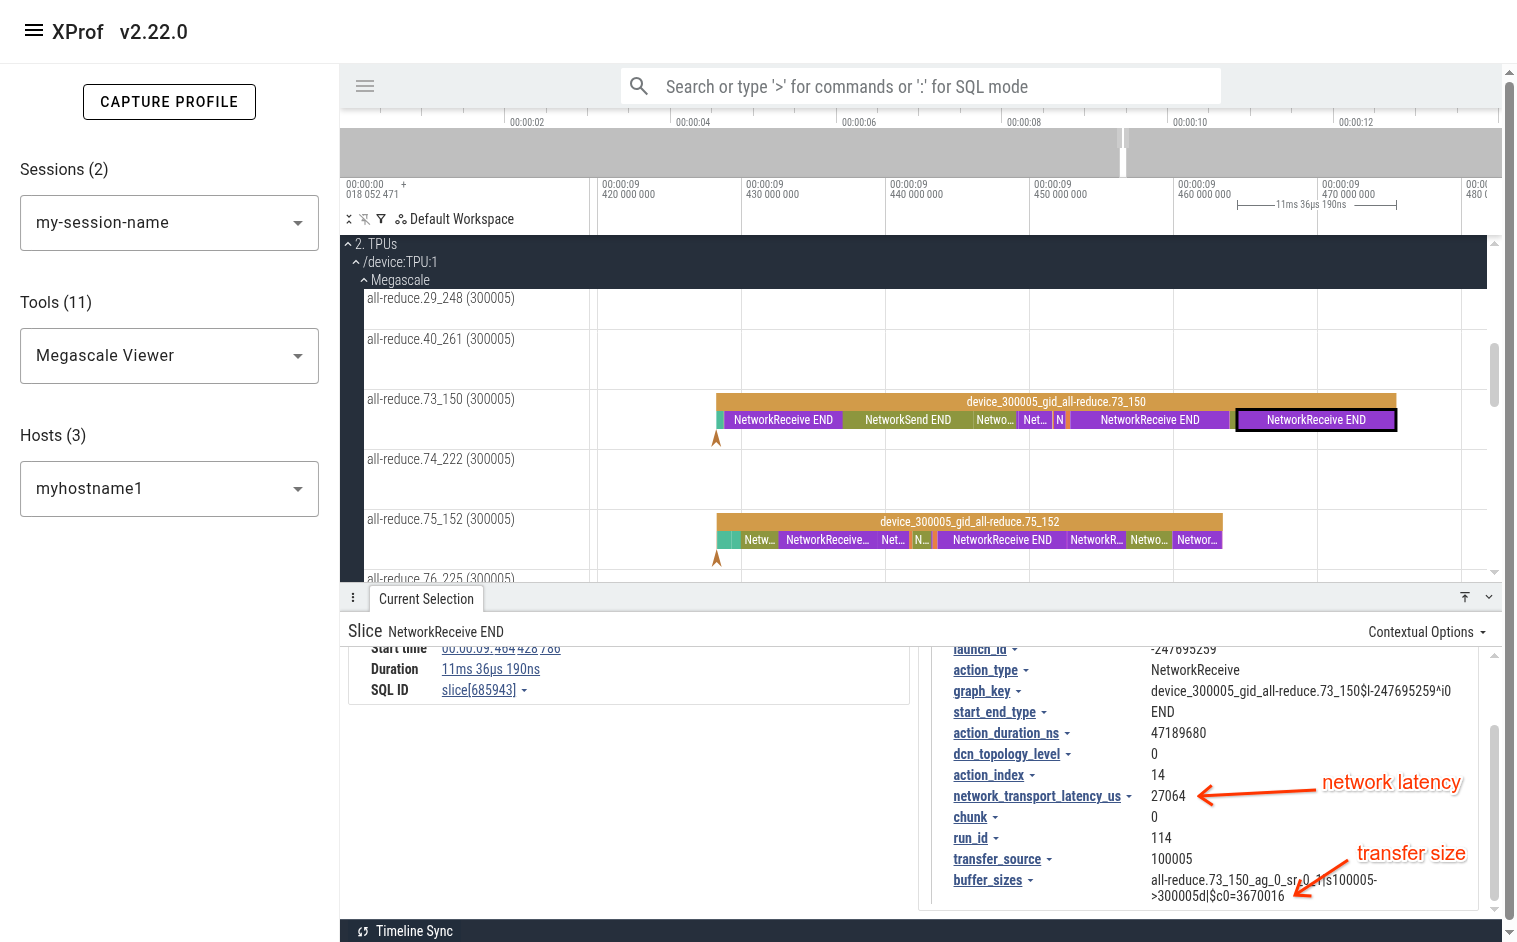
Task: Open the Tools Megascale Viewer dropdown
Action: (169, 355)
